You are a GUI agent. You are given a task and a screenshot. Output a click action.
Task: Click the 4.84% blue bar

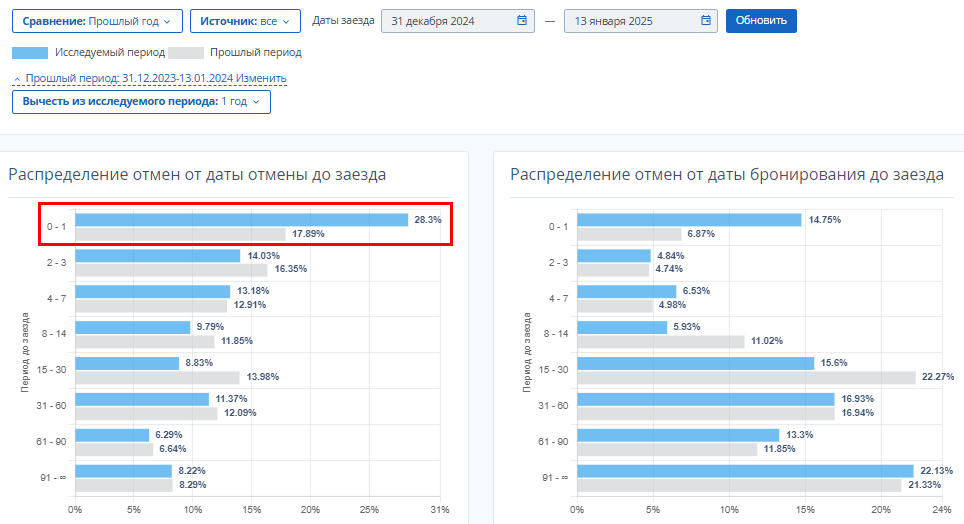pyautogui.click(x=614, y=255)
